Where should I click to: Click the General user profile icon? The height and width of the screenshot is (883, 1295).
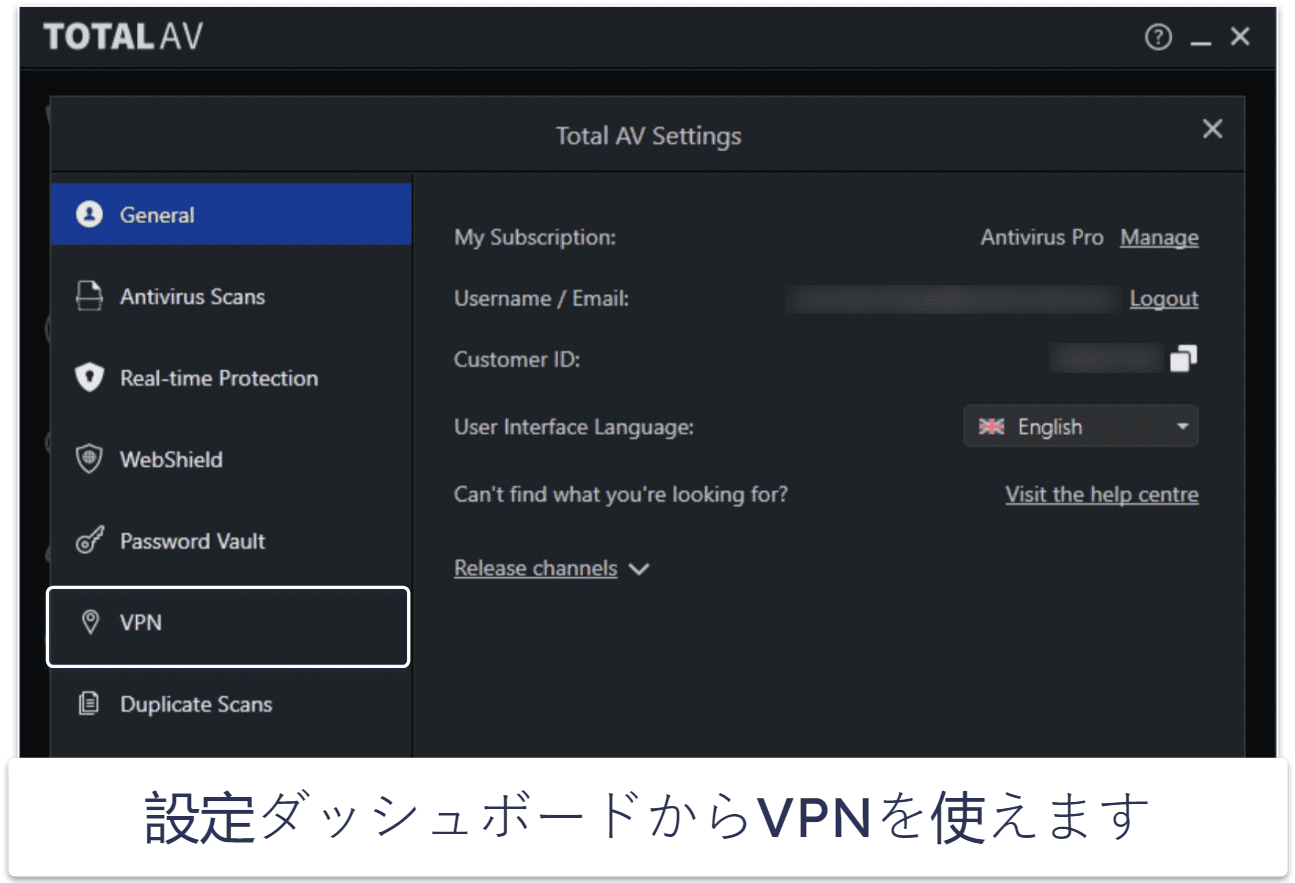click(x=90, y=214)
